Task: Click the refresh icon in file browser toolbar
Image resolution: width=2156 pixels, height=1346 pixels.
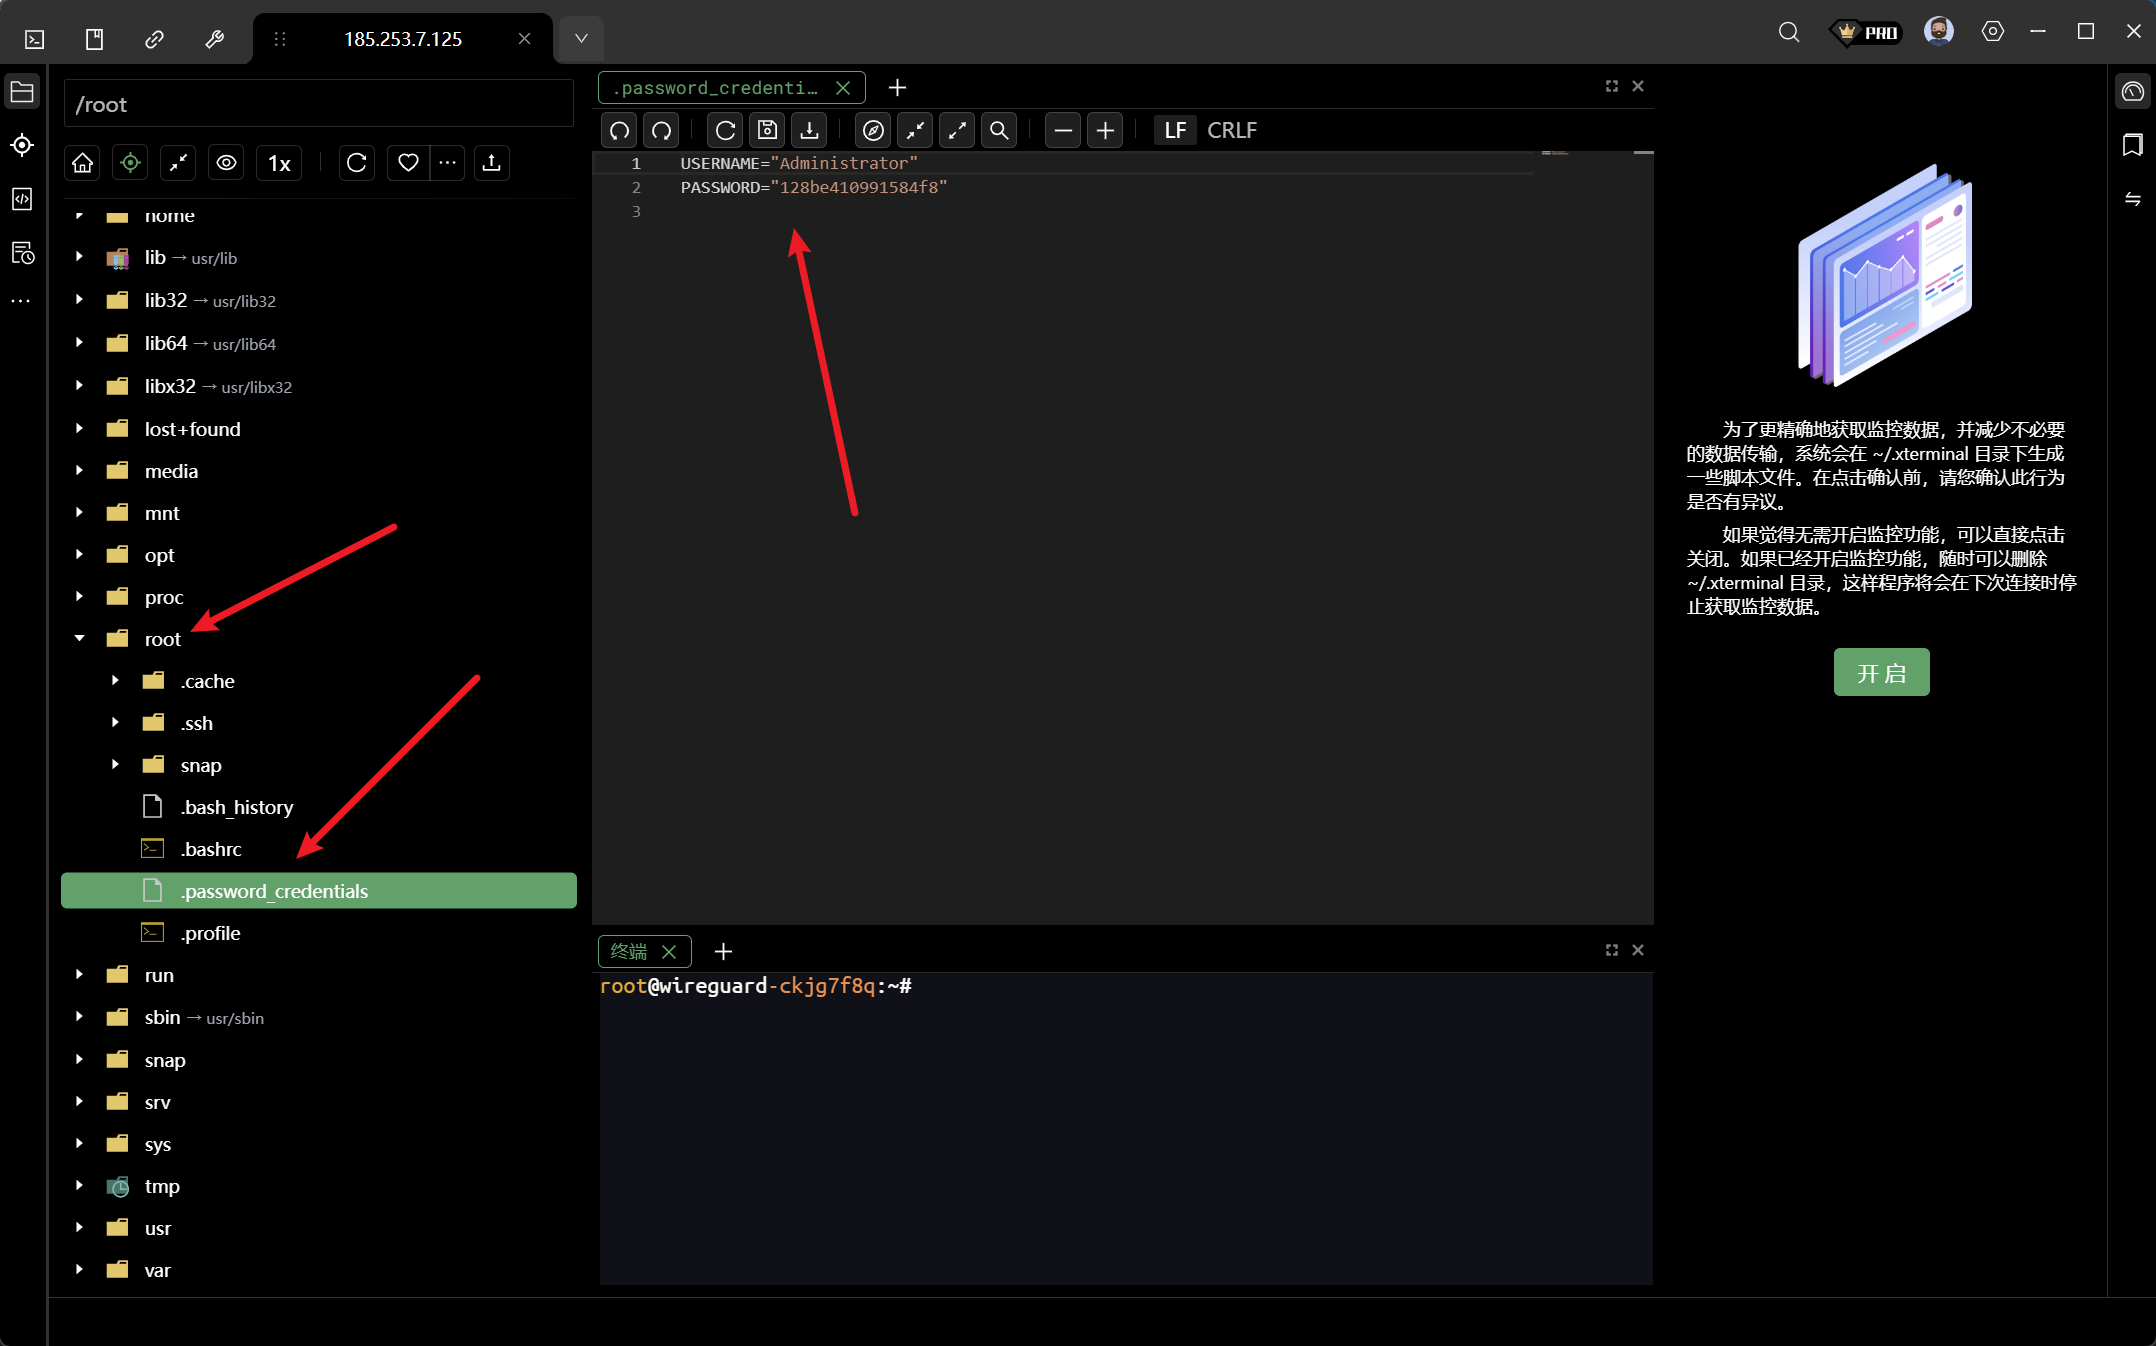Action: 356,163
